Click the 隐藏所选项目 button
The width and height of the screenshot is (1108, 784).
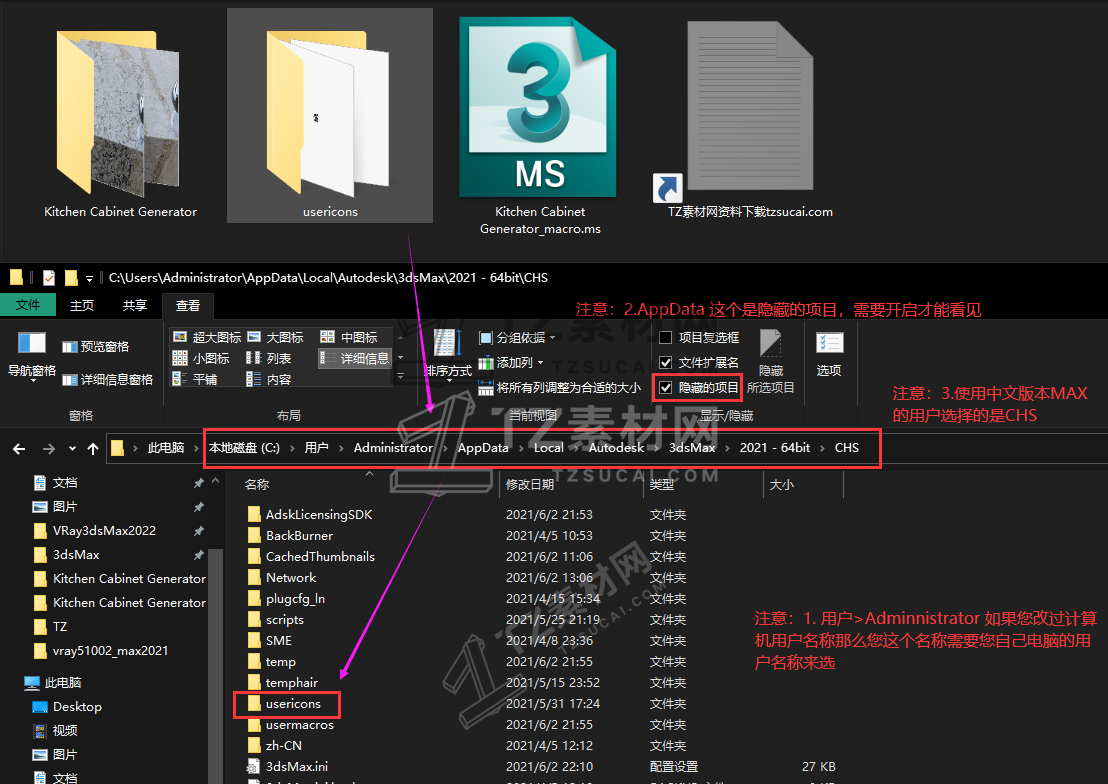770,361
